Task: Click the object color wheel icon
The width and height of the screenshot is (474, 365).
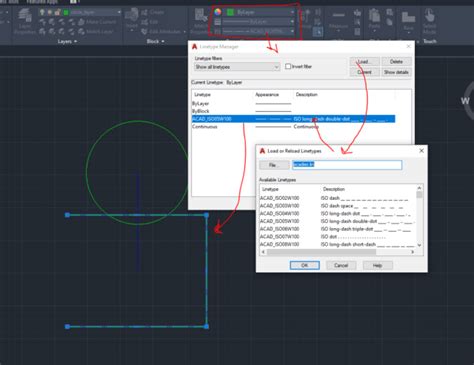Action: [218, 12]
